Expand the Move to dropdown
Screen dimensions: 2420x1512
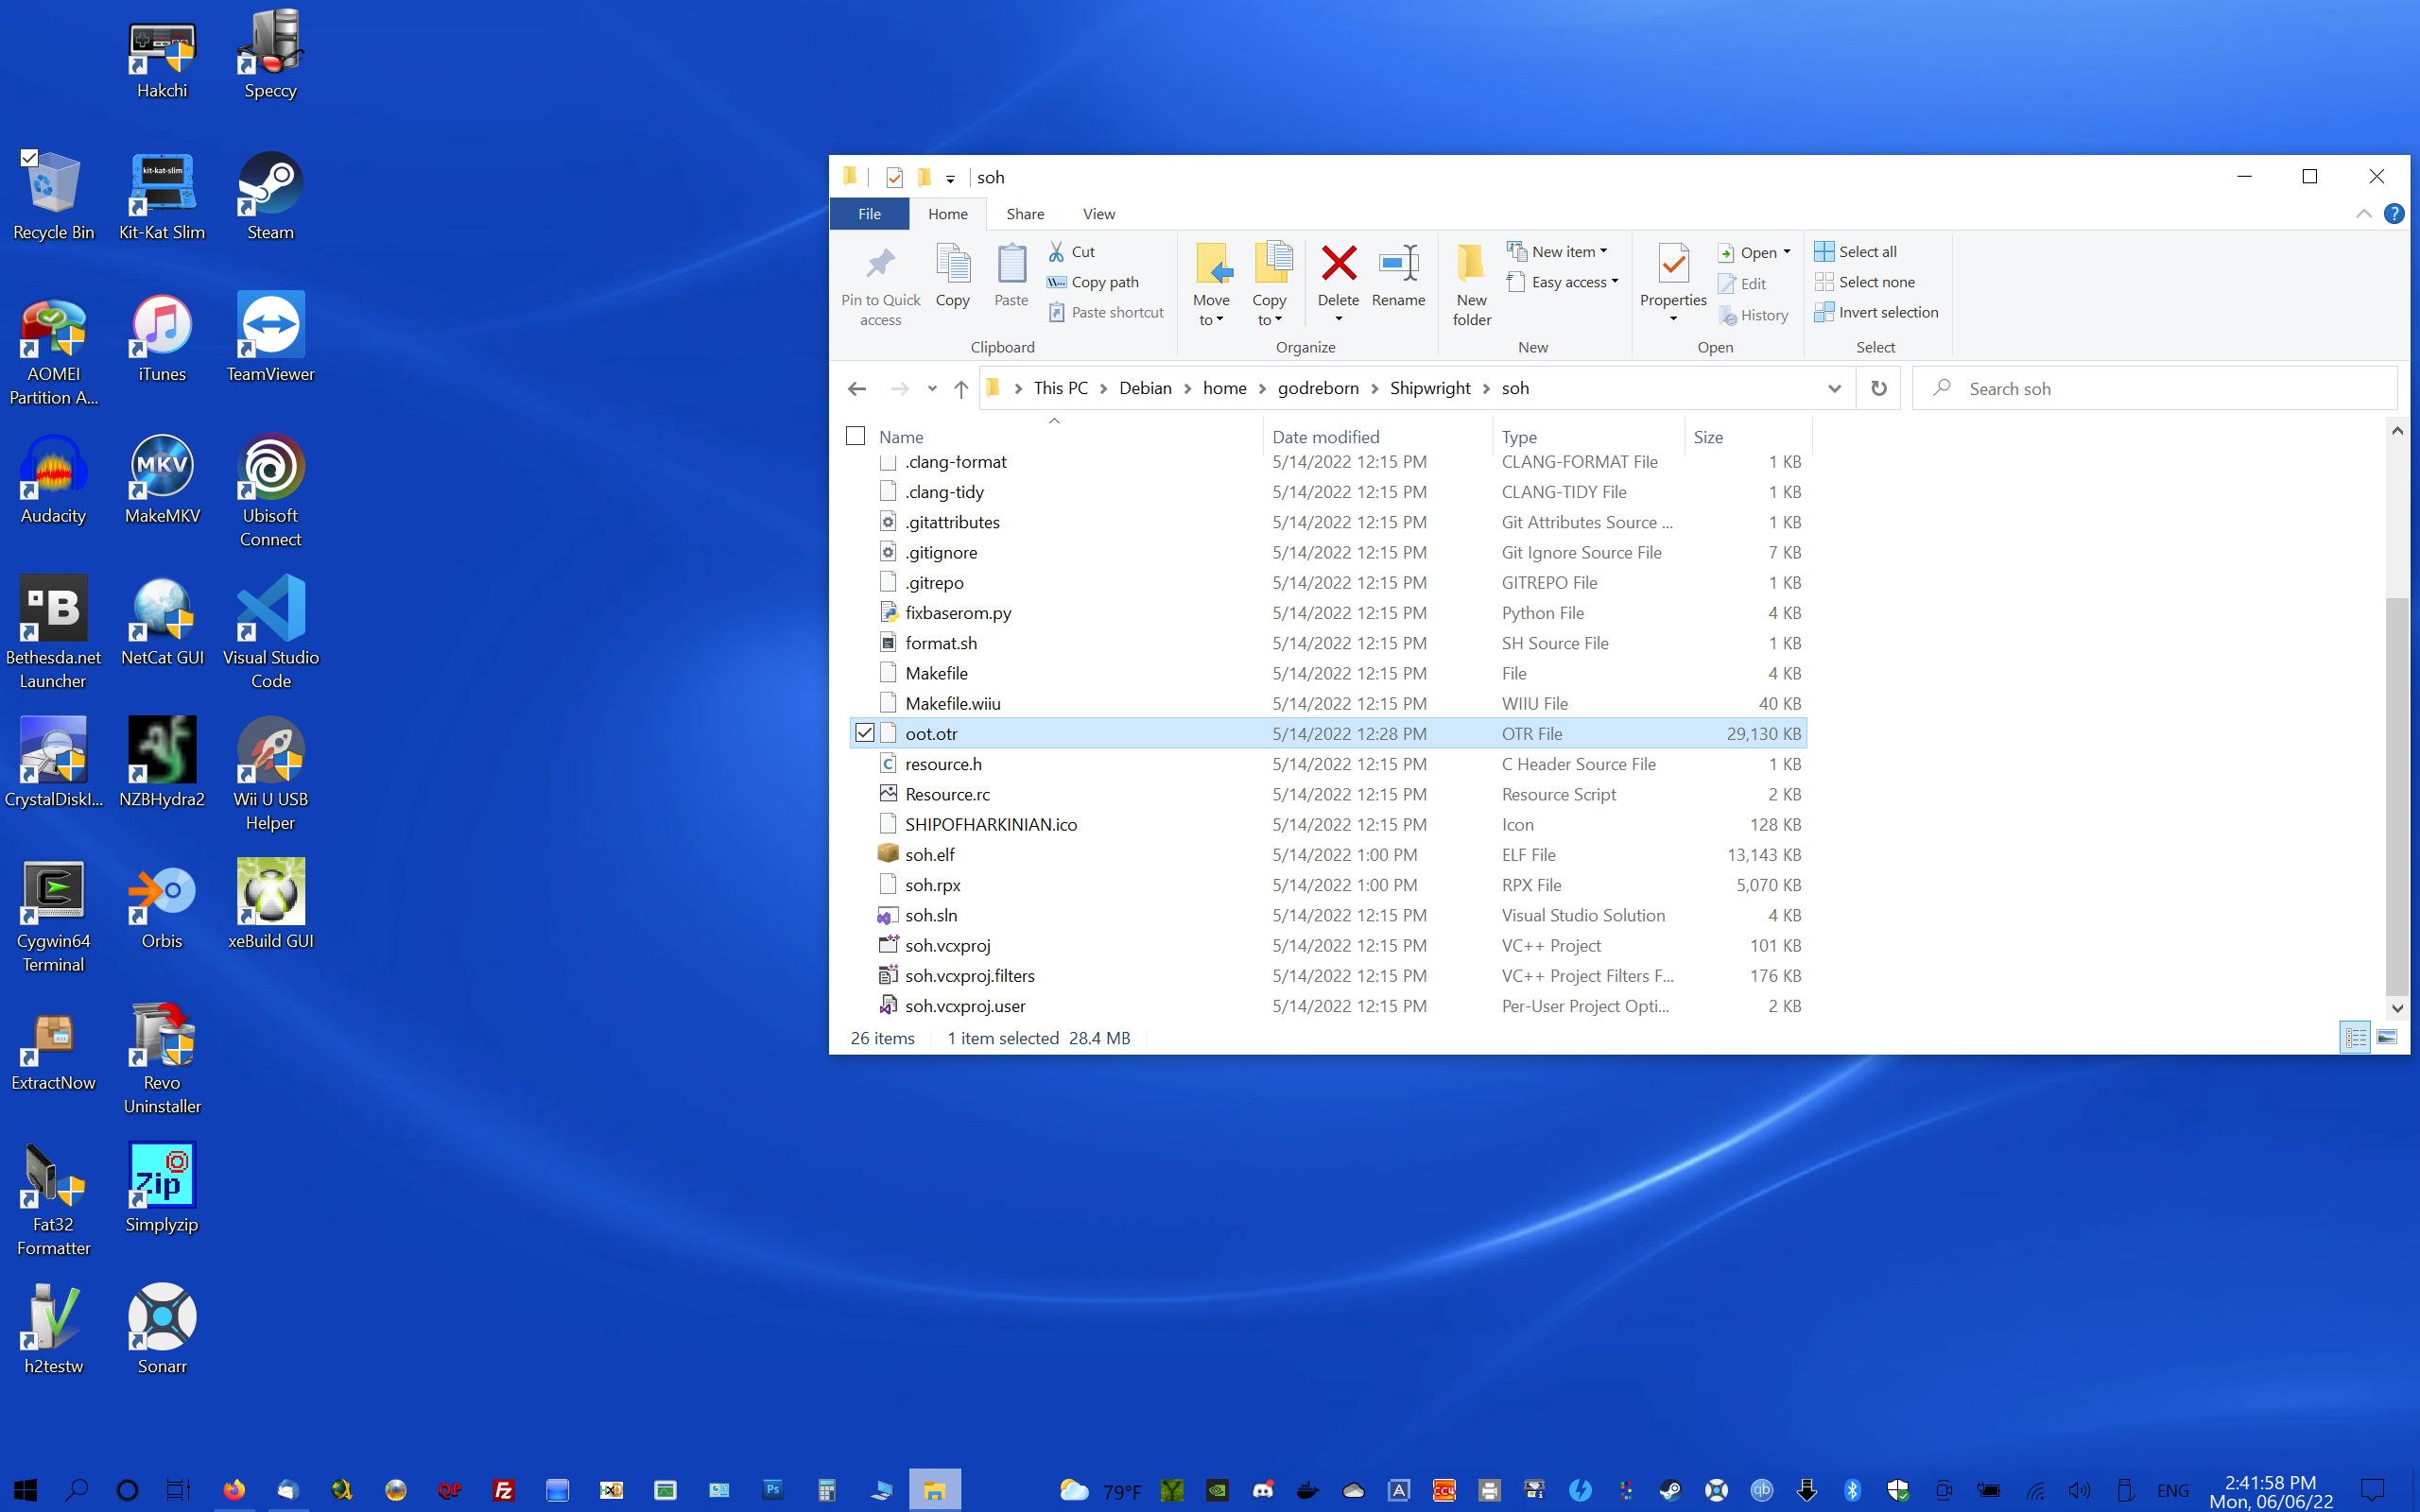click(1211, 310)
